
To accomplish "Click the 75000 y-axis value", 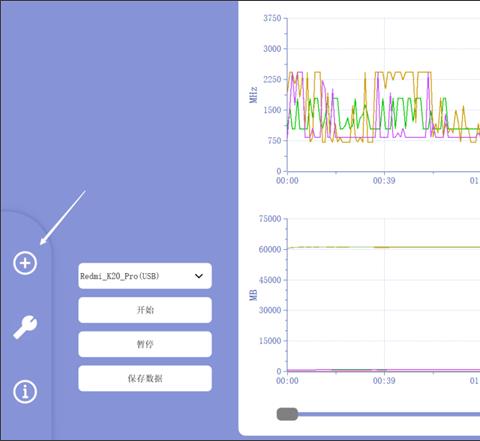I will coord(270,219).
